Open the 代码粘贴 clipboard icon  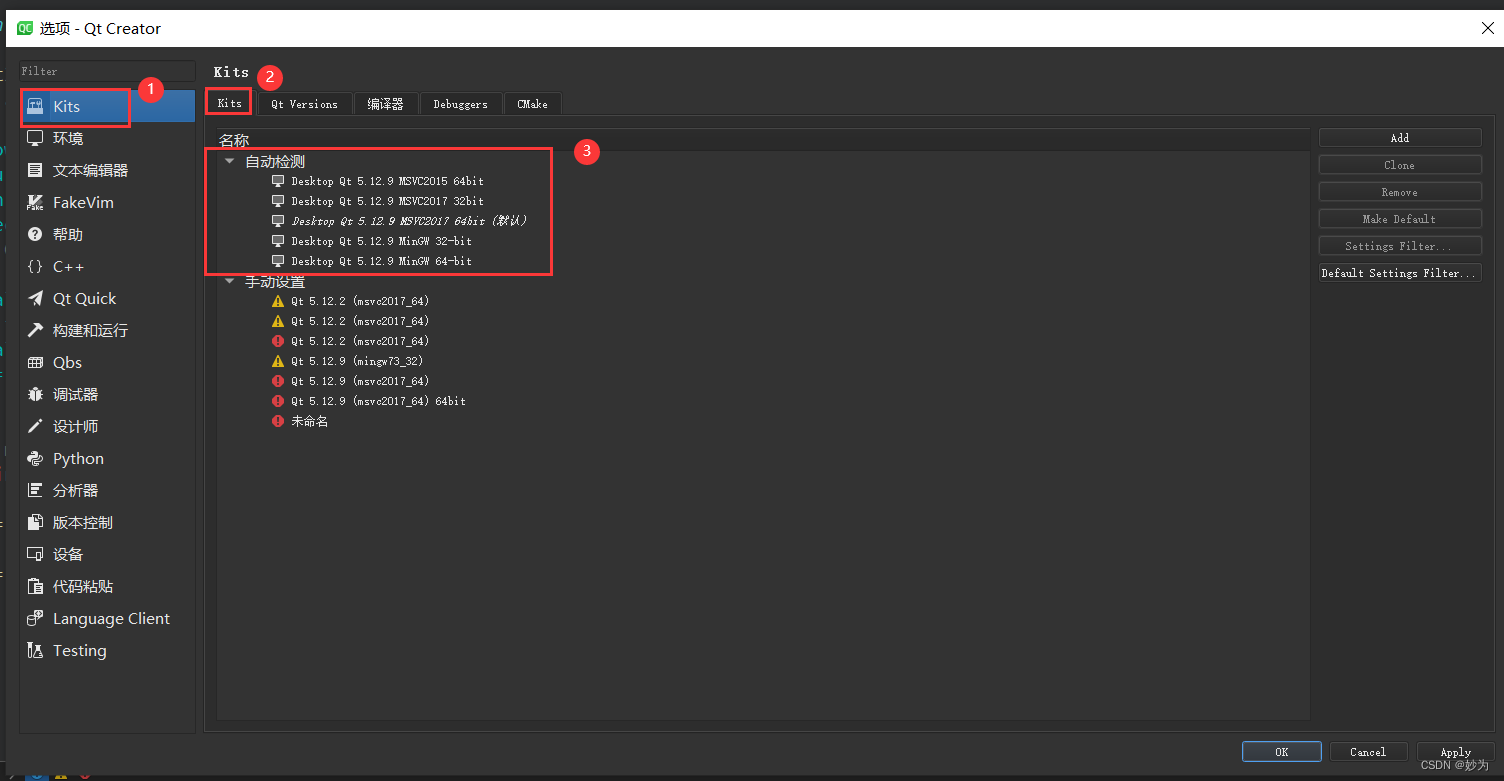click(36, 586)
